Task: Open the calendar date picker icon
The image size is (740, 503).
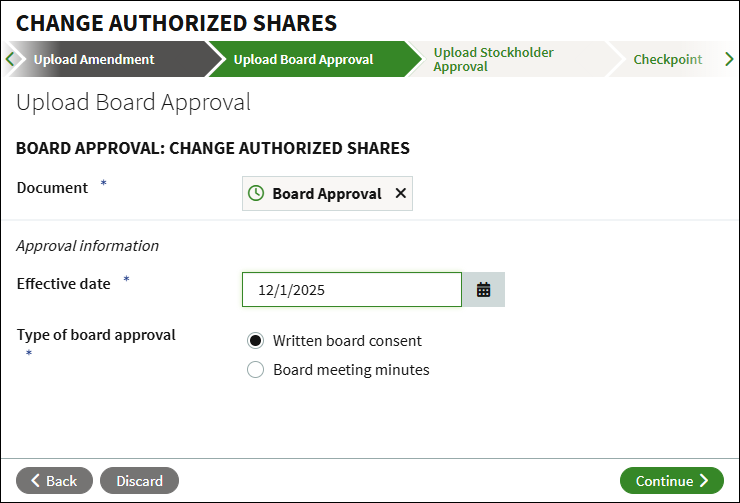Action: (483, 290)
